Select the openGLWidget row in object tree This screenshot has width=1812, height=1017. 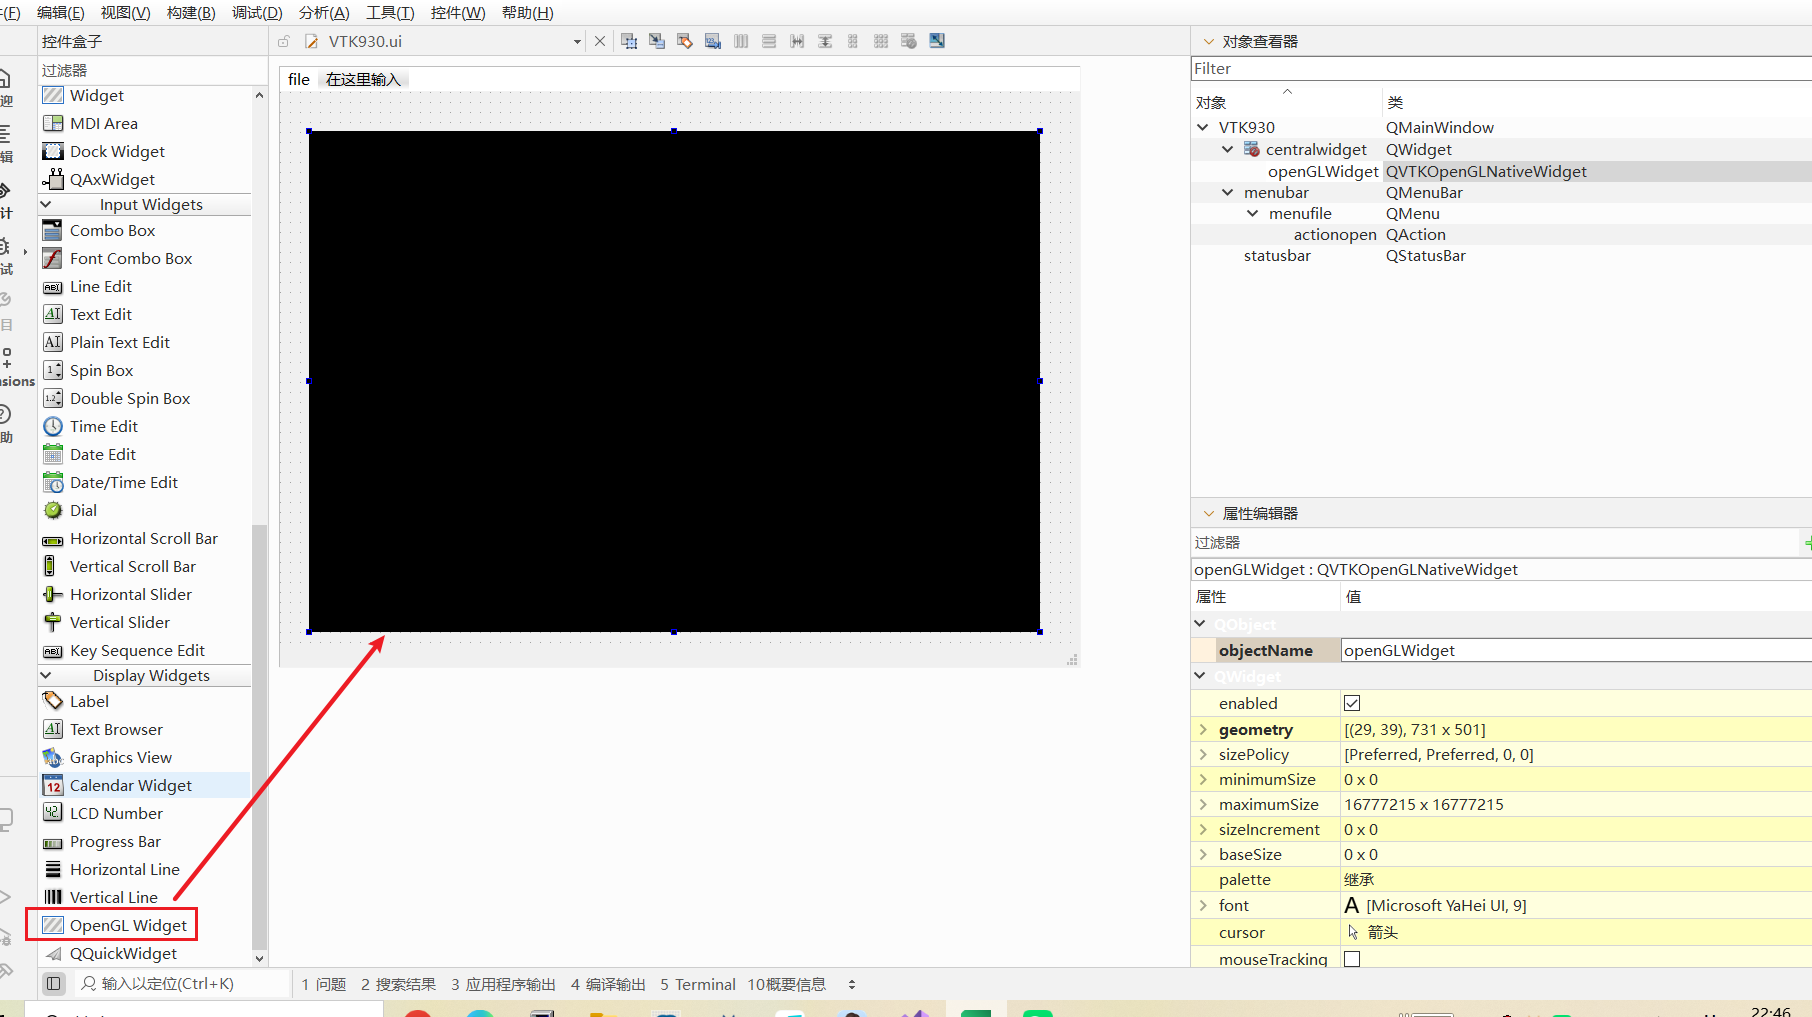point(1501,171)
